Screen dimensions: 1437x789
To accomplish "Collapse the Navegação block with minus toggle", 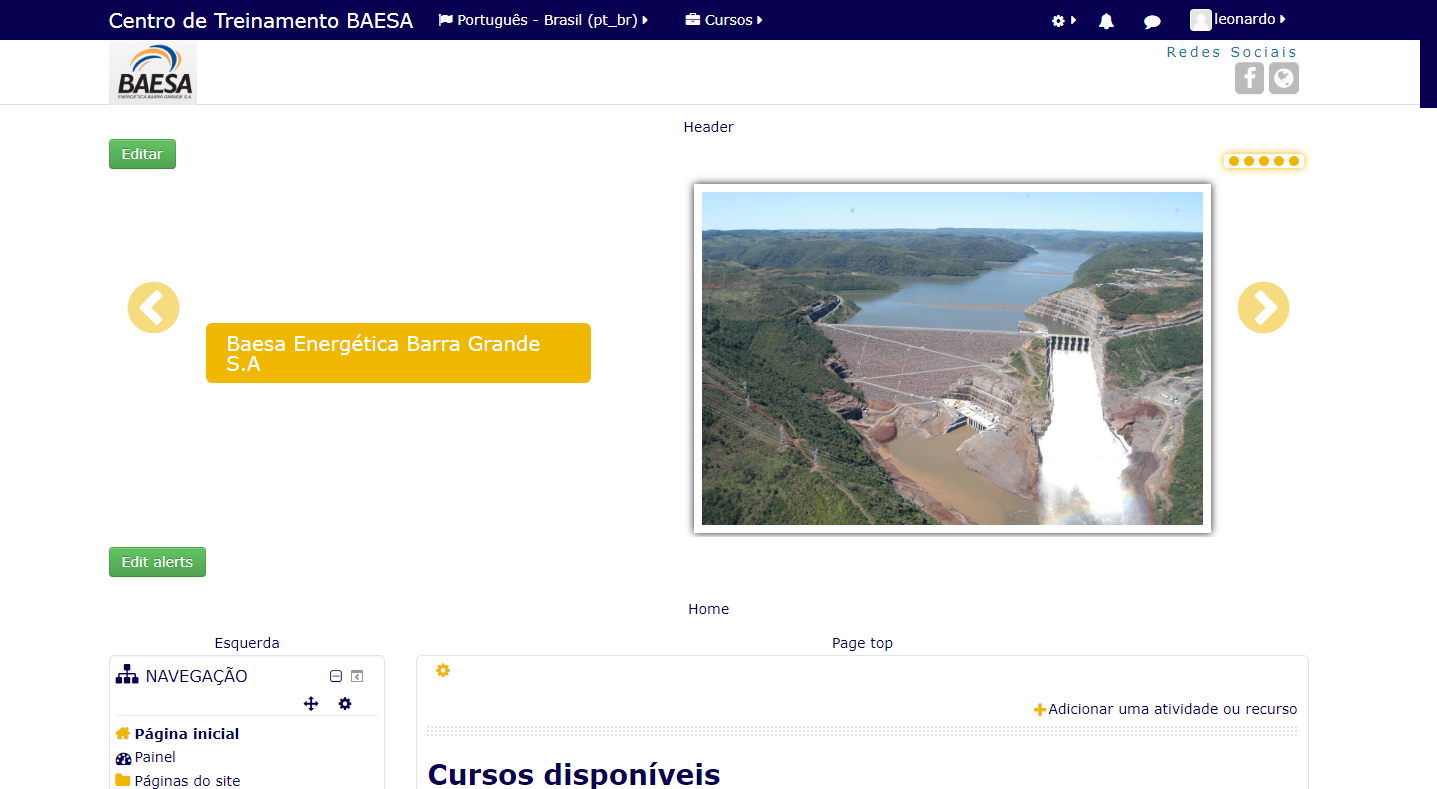I will (336, 676).
